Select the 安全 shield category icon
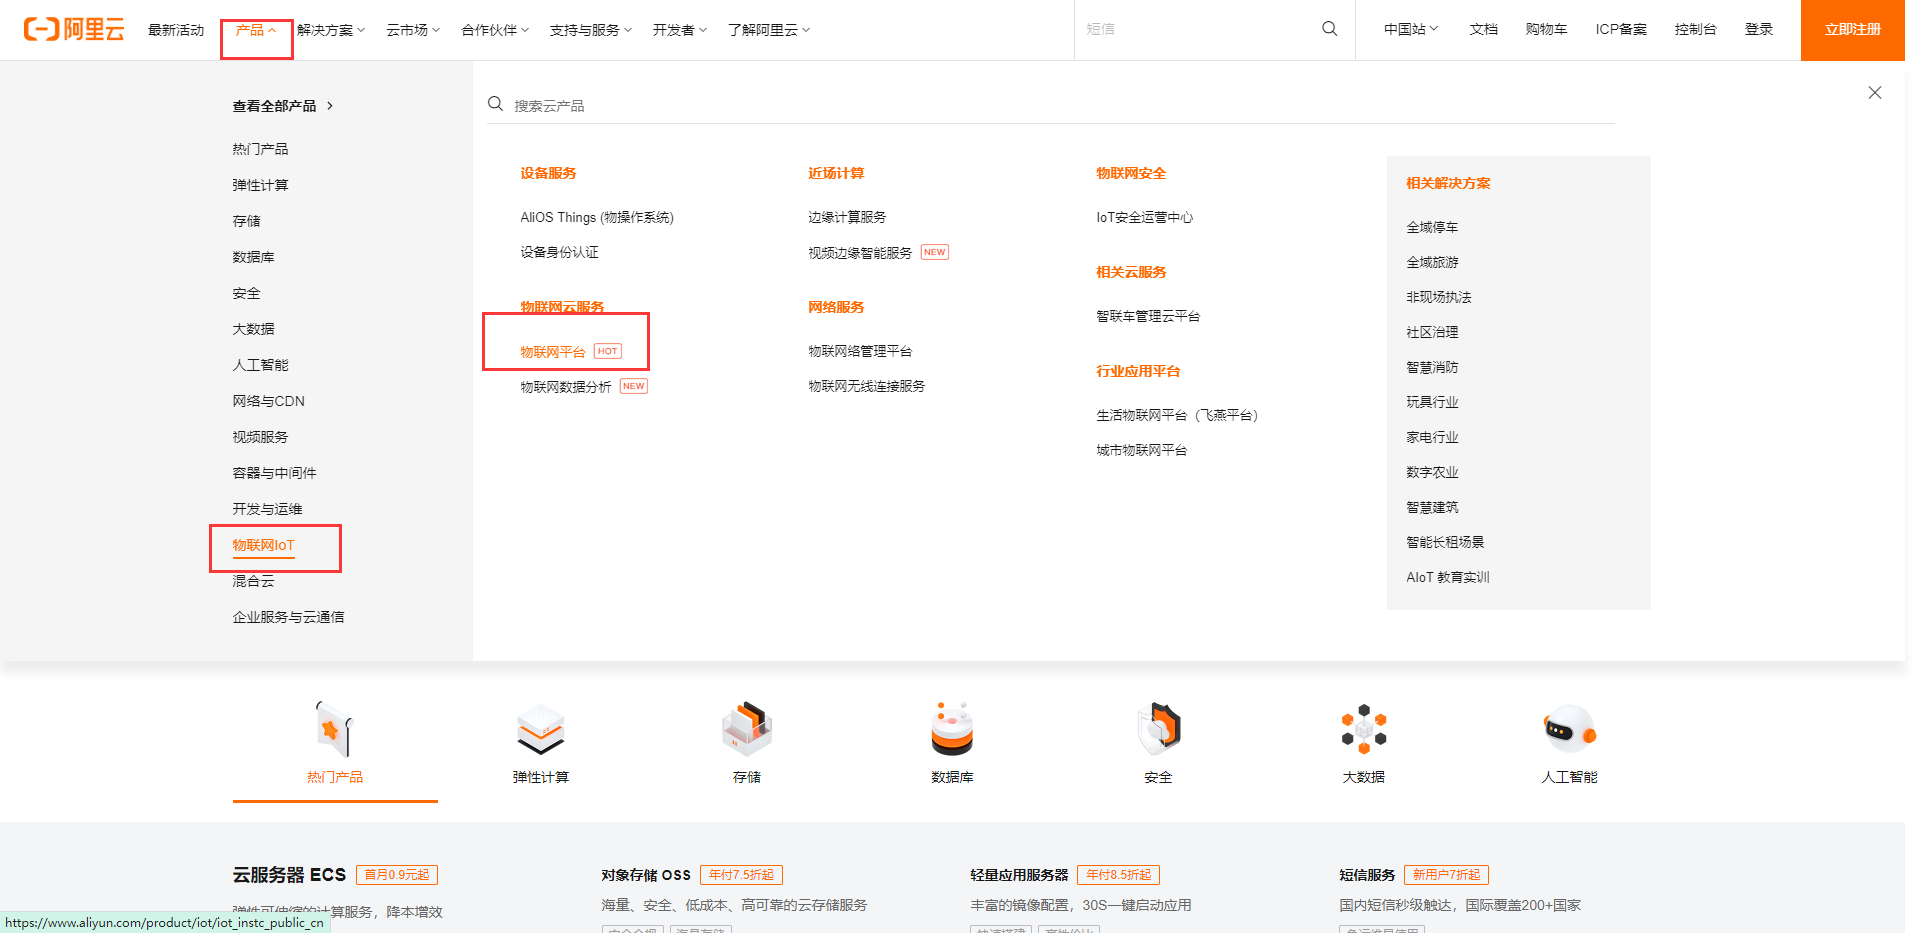The height and width of the screenshot is (933, 1920). 1158,729
